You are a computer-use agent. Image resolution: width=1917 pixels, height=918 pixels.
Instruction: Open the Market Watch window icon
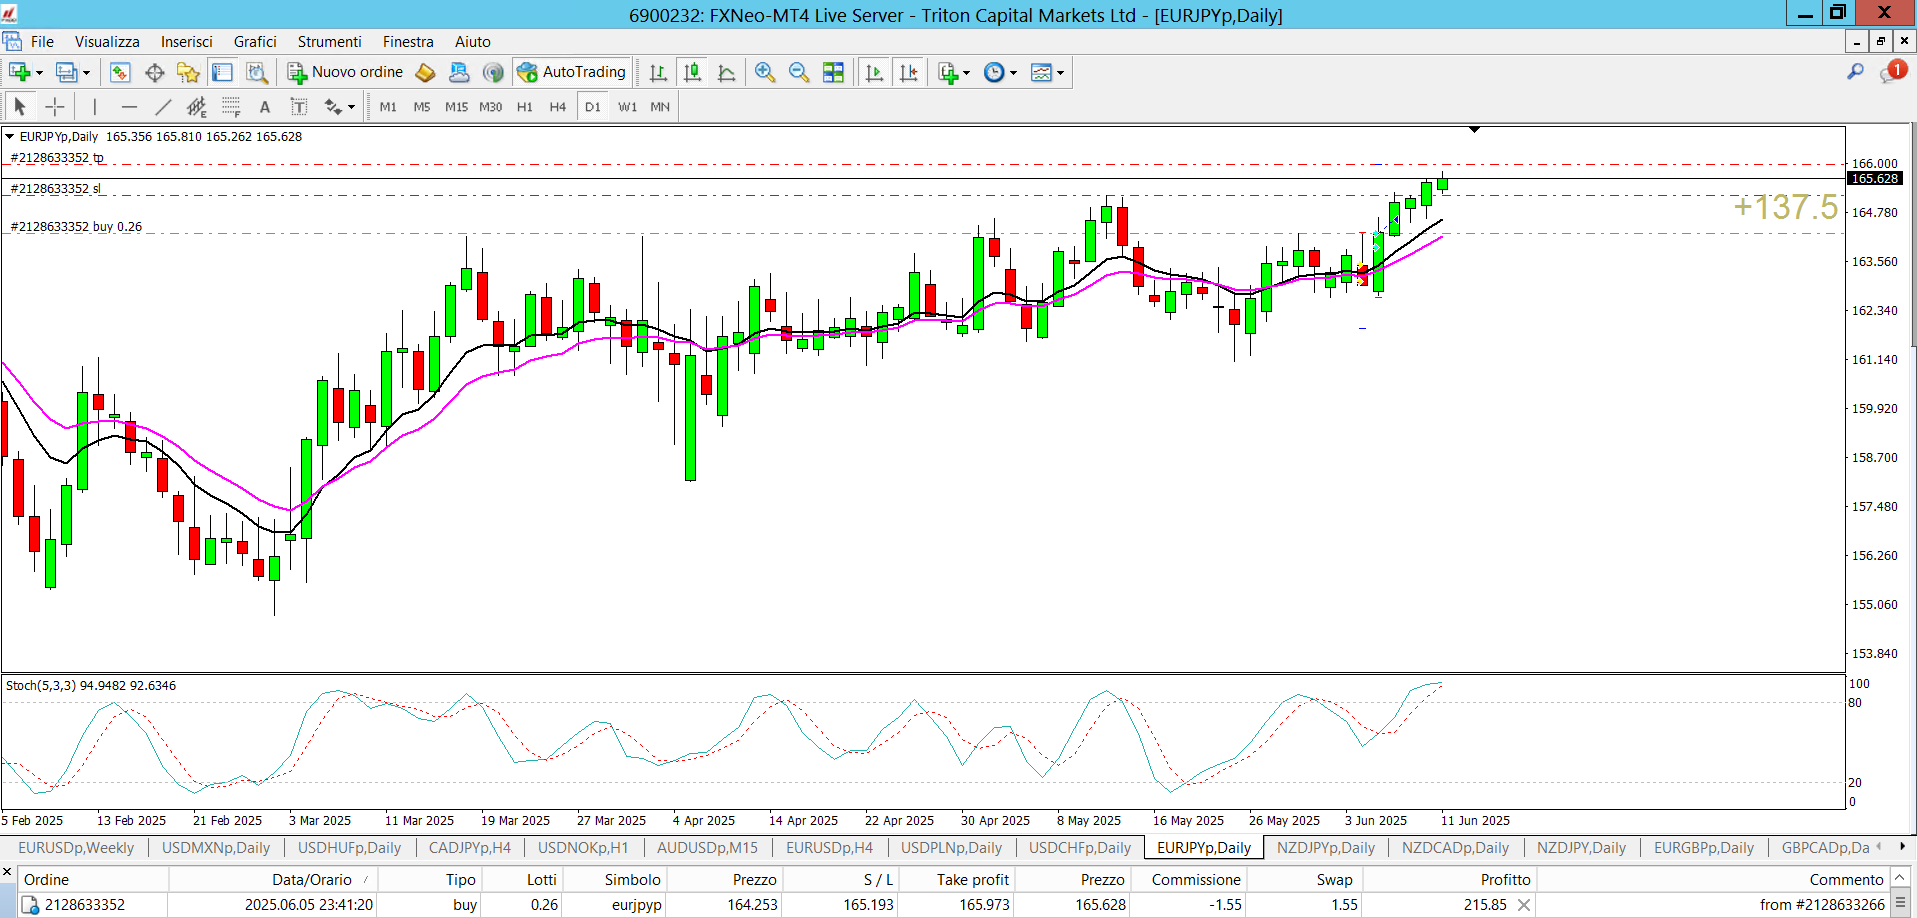(120, 72)
